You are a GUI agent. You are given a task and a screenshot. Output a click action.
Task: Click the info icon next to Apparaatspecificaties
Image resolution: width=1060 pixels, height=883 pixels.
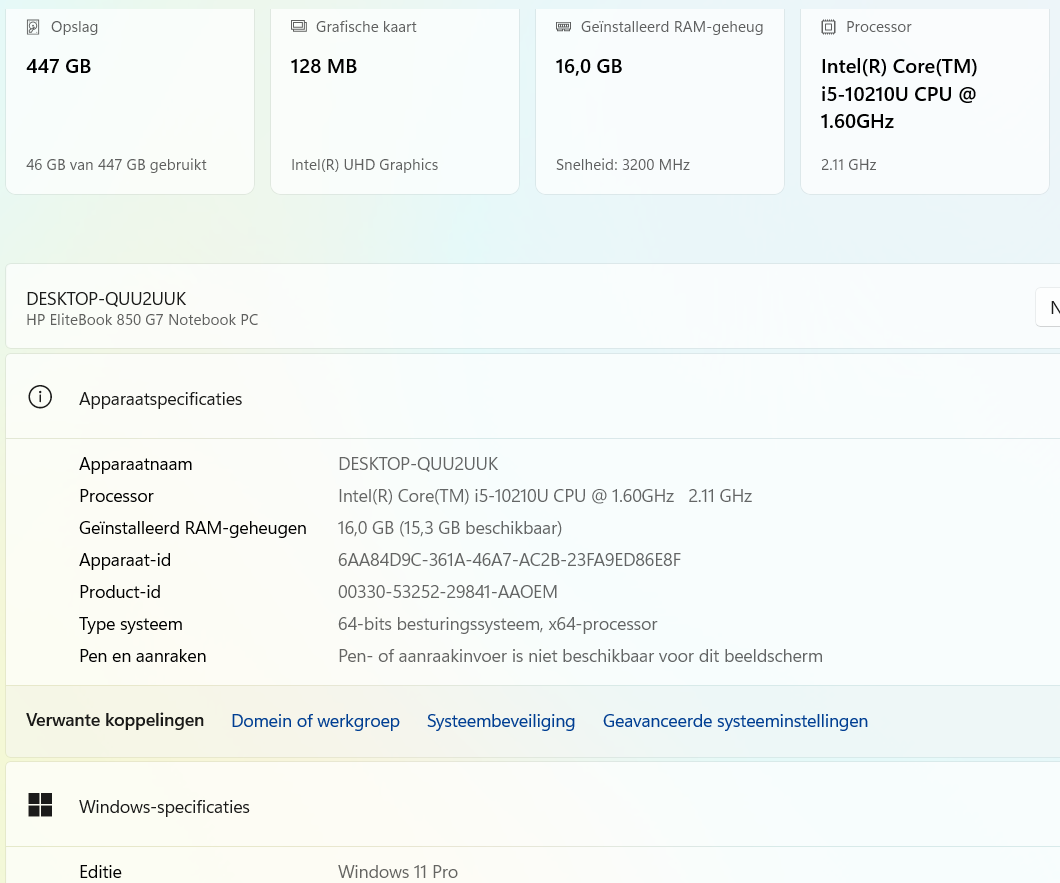40,397
